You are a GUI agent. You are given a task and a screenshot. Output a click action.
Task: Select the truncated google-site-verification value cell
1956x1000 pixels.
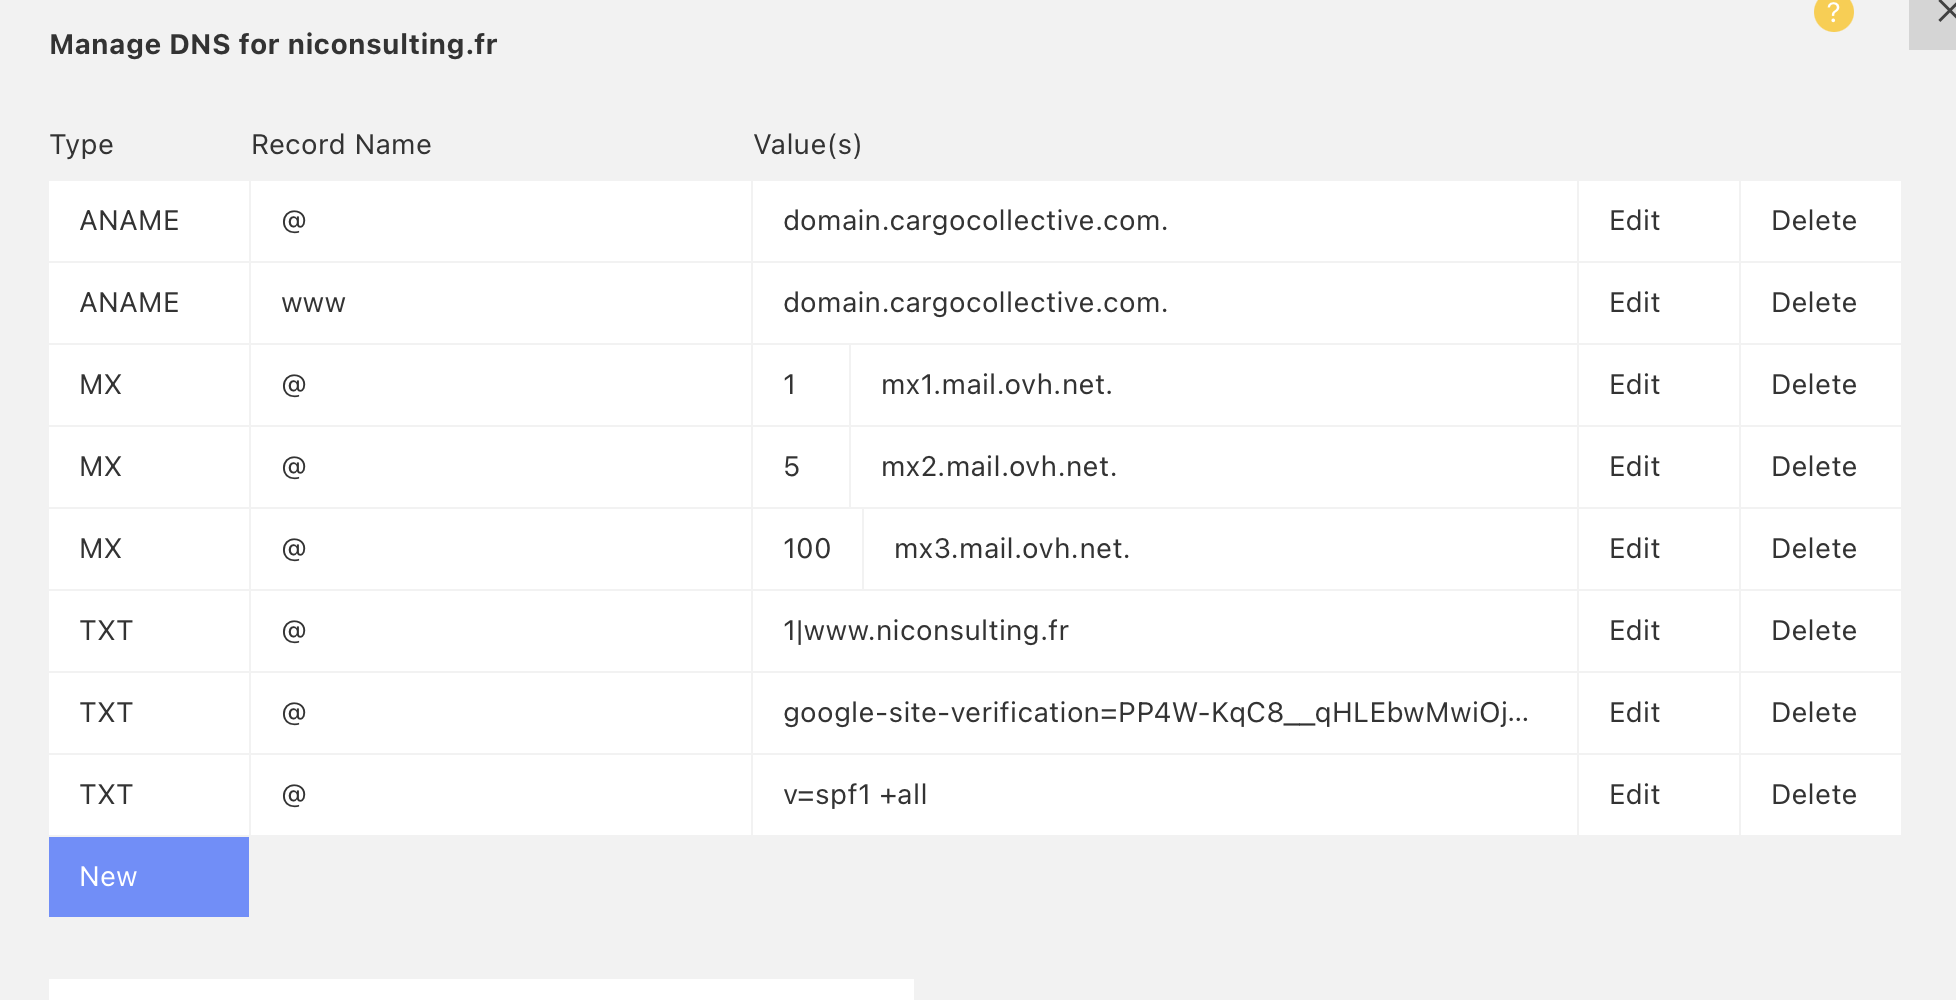pyautogui.click(x=1155, y=713)
